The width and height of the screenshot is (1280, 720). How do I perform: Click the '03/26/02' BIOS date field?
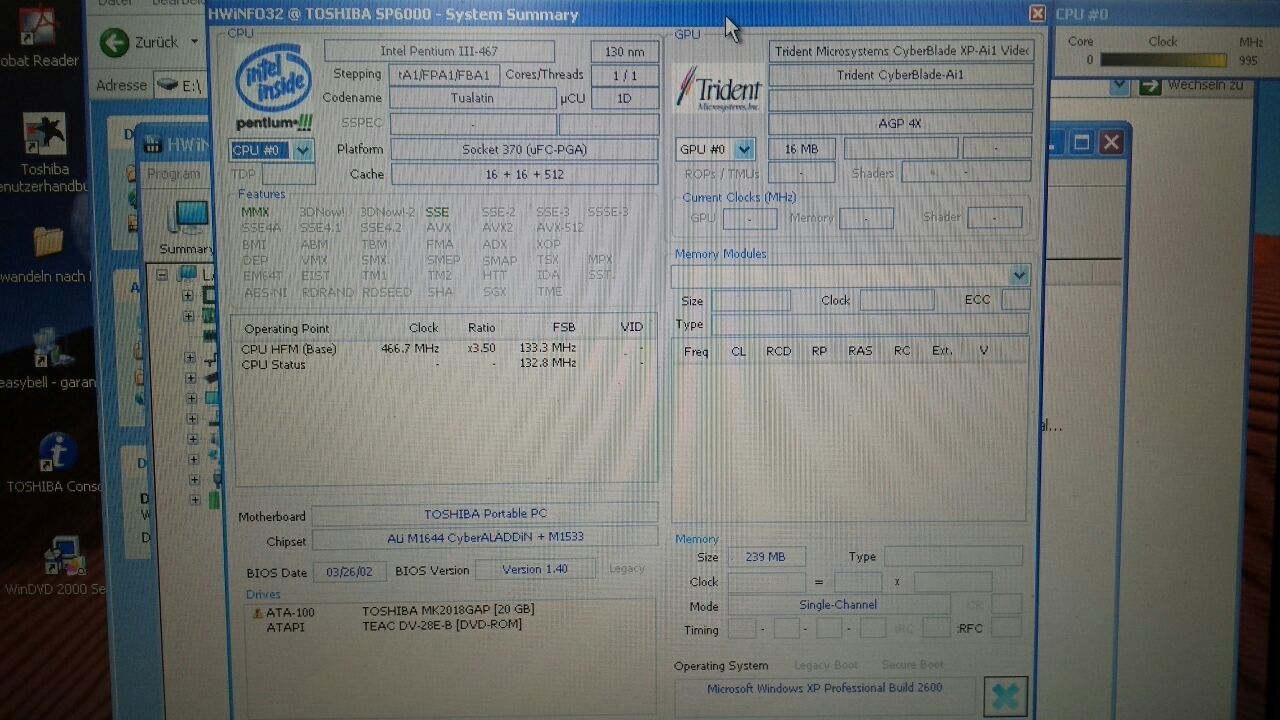tap(349, 572)
